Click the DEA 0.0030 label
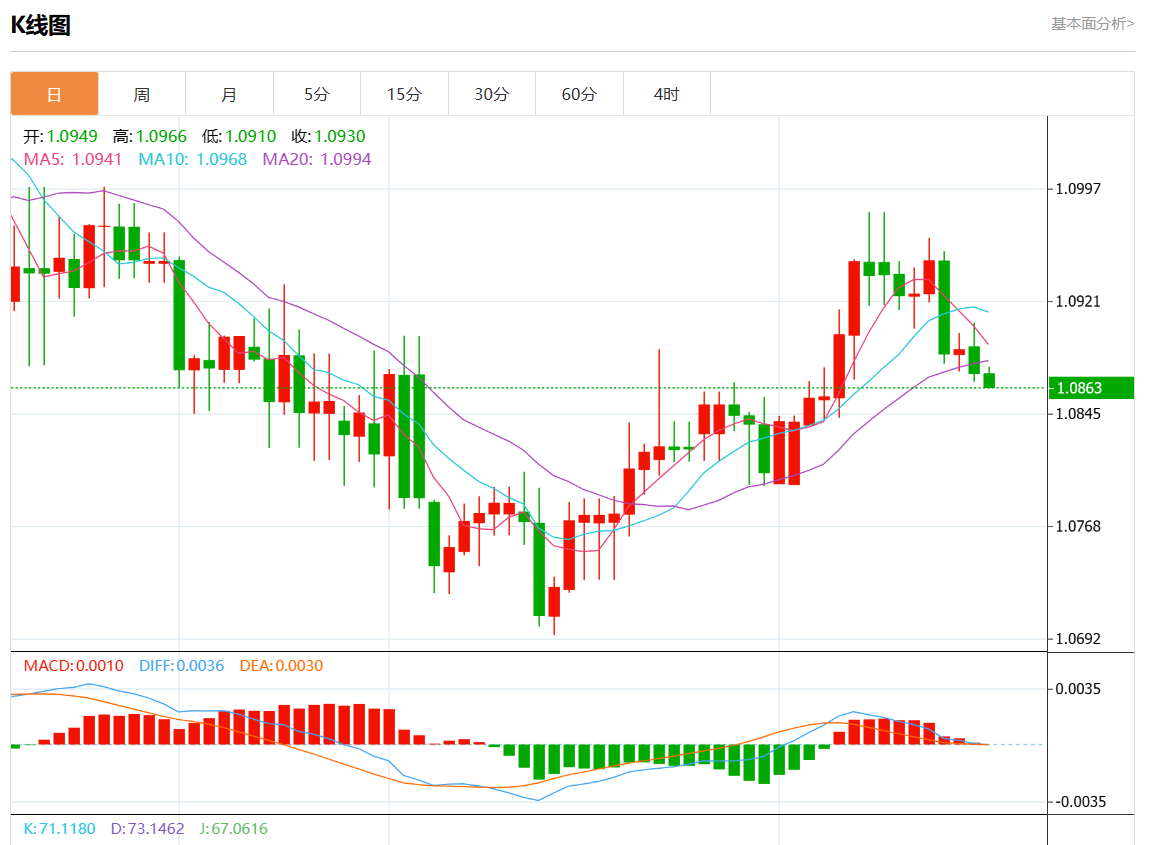This screenshot has height=845, width=1155. (x=281, y=666)
